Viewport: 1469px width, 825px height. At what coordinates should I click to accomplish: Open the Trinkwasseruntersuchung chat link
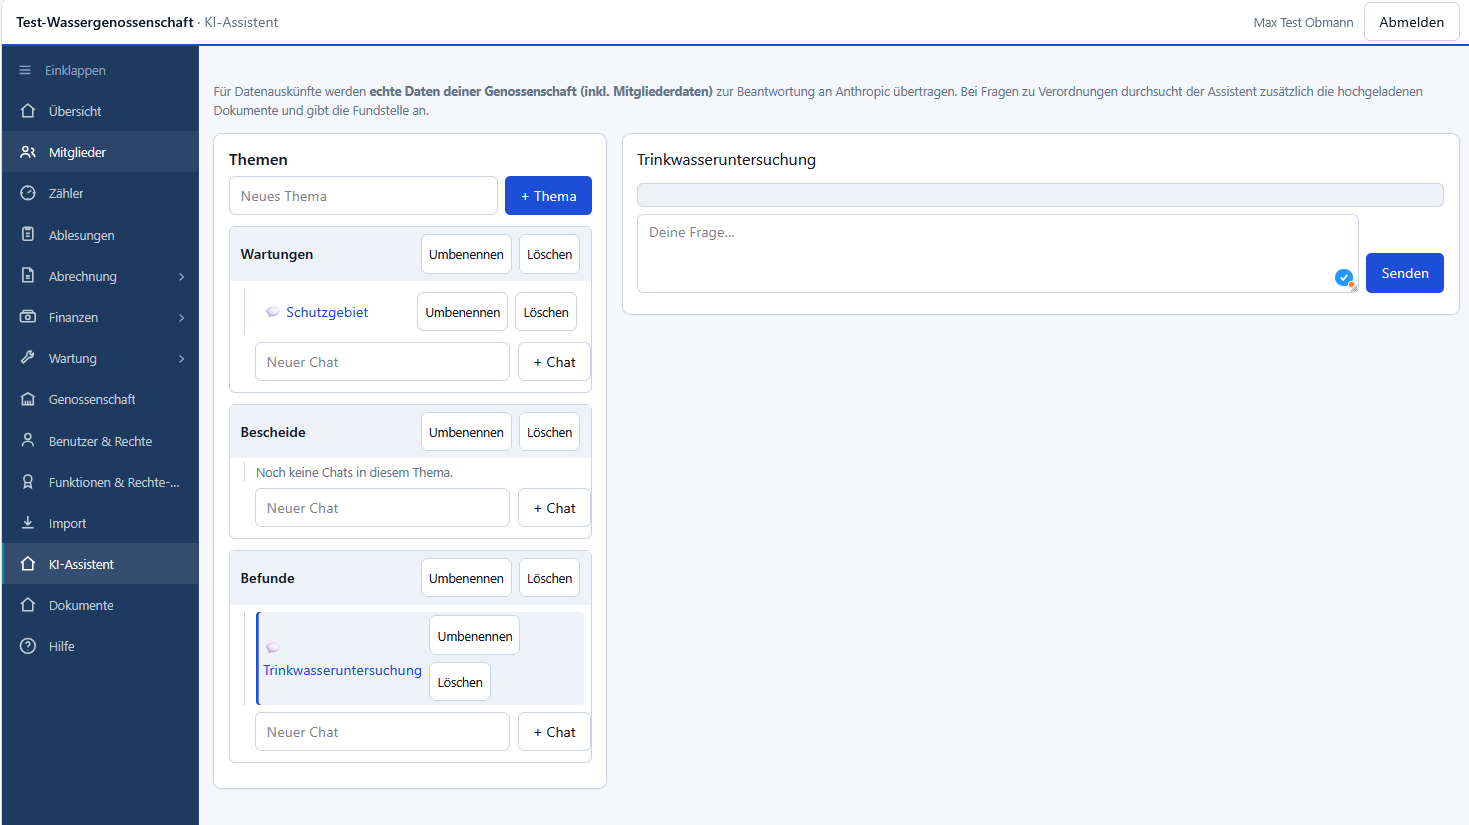coord(342,670)
